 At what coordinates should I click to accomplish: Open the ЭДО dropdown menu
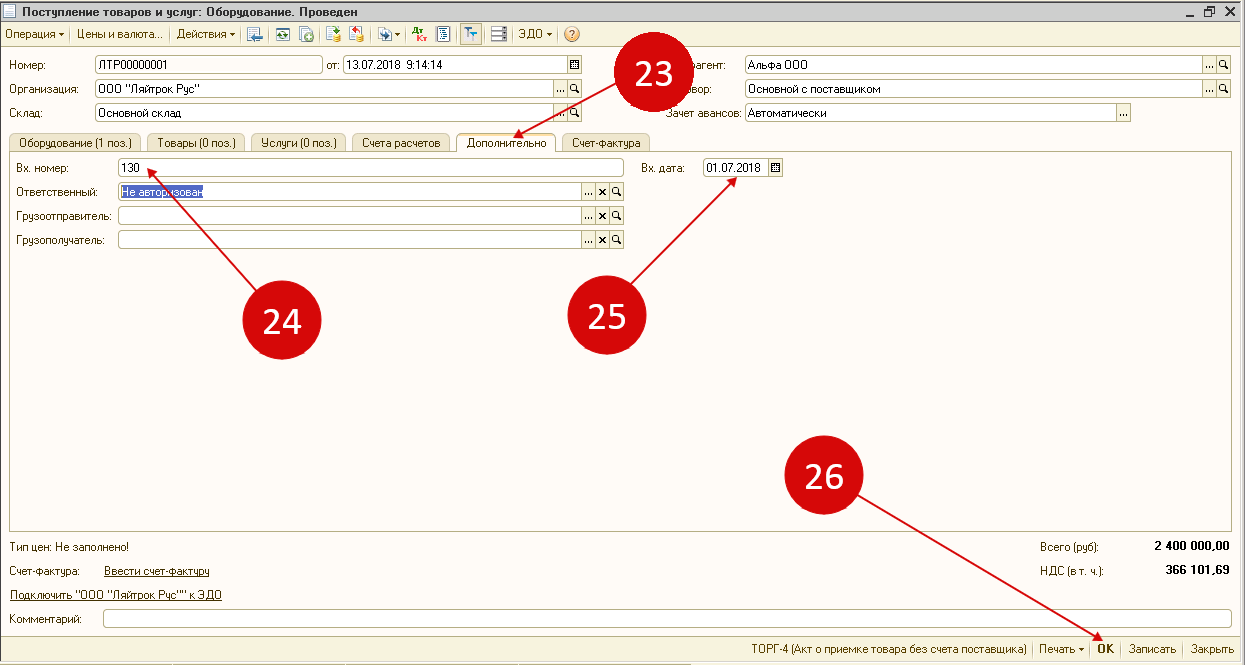click(534, 34)
